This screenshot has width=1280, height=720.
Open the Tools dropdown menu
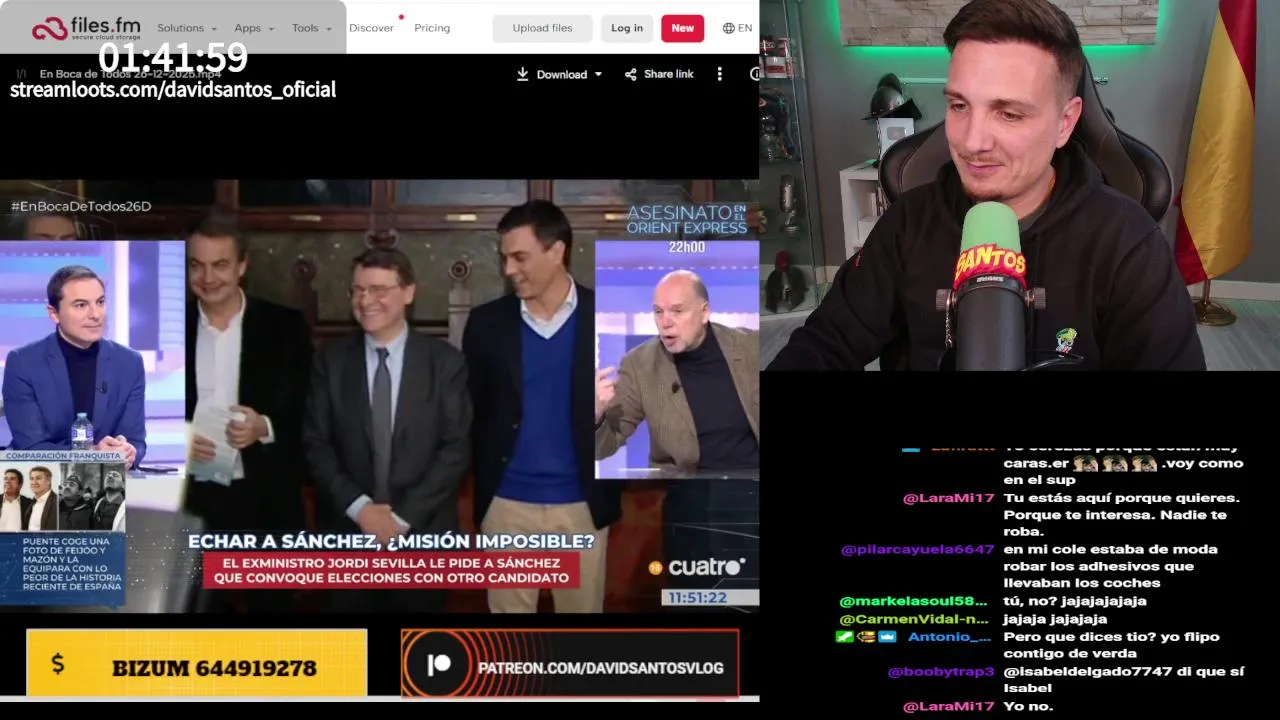[x=311, y=28]
